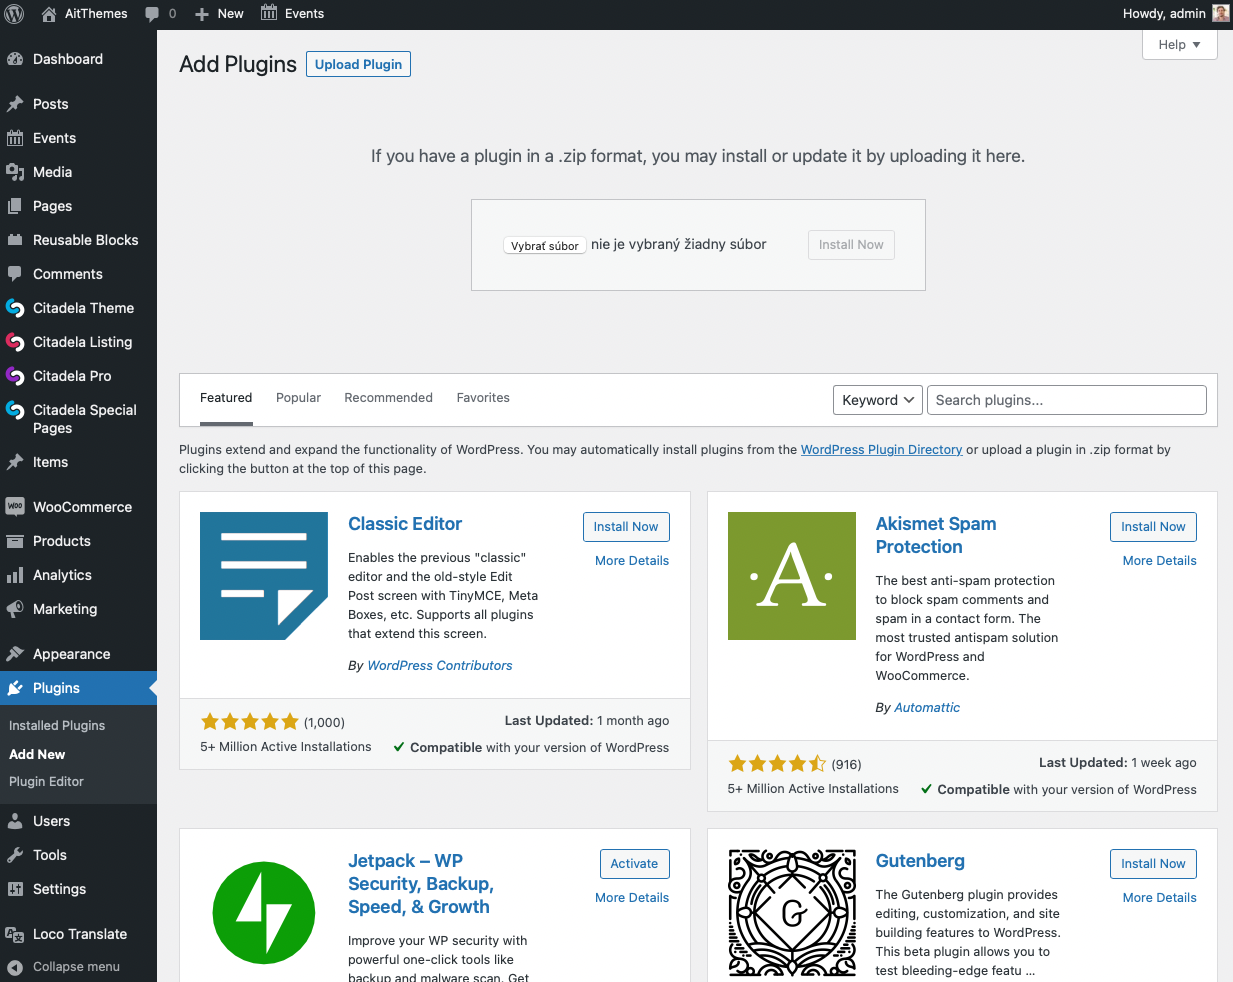Screen dimensions: 1233x982
Task: Click the Marketing megaphone icon
Action: pos(15,609)
